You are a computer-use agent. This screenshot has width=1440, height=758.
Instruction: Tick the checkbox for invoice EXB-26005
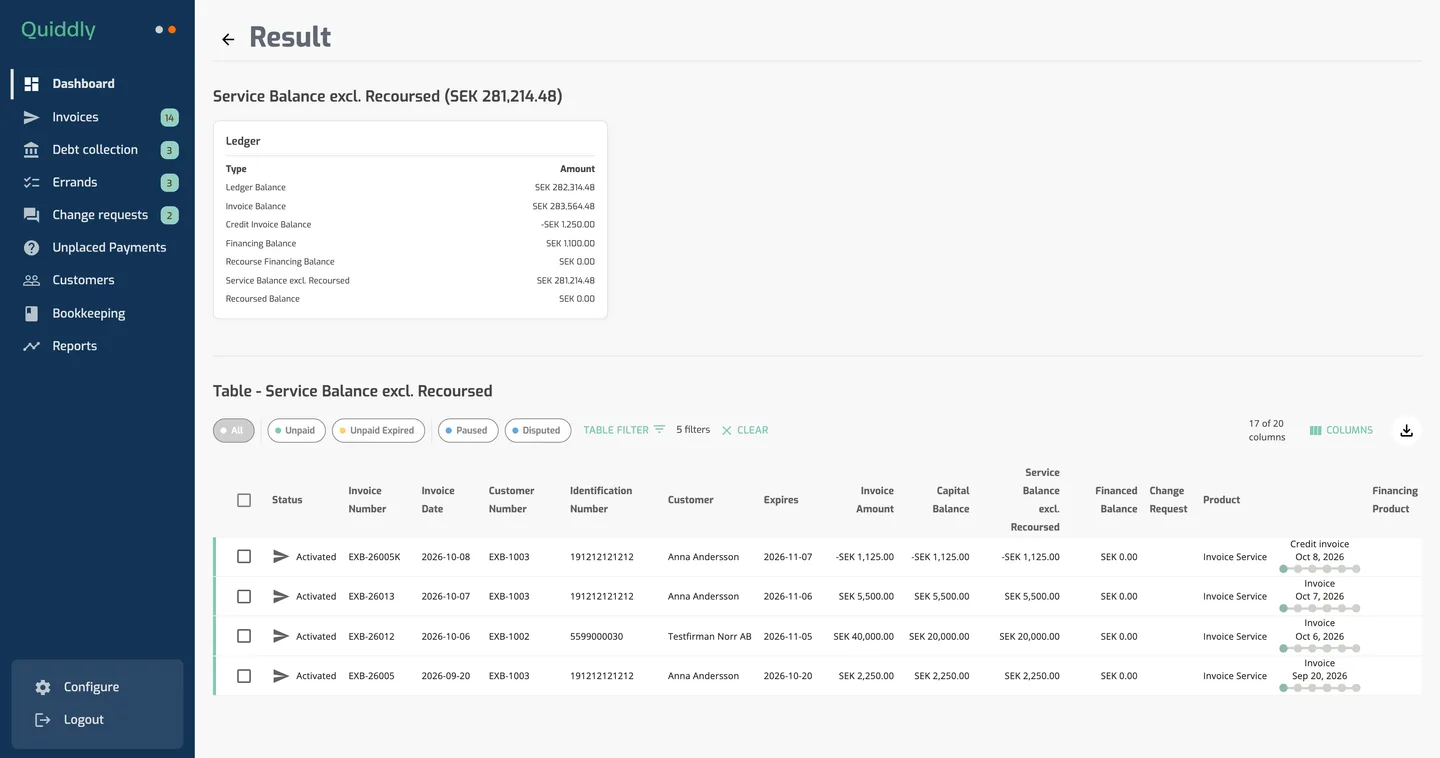pyautogui.click(x=244, y=676)
